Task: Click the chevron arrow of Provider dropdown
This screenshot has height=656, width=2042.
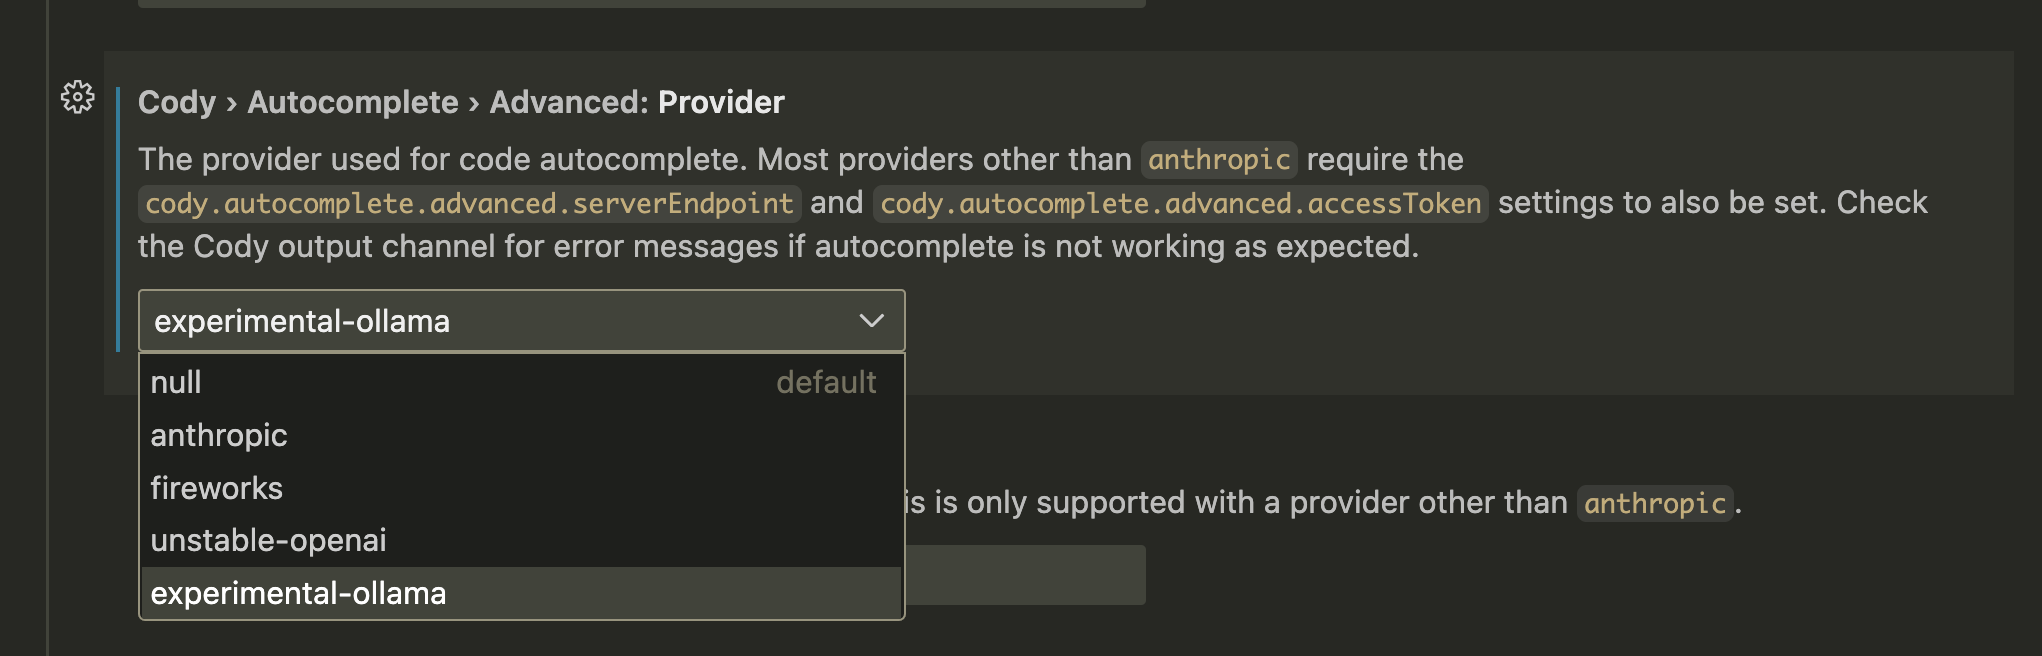Action: (x=871, y=321)
